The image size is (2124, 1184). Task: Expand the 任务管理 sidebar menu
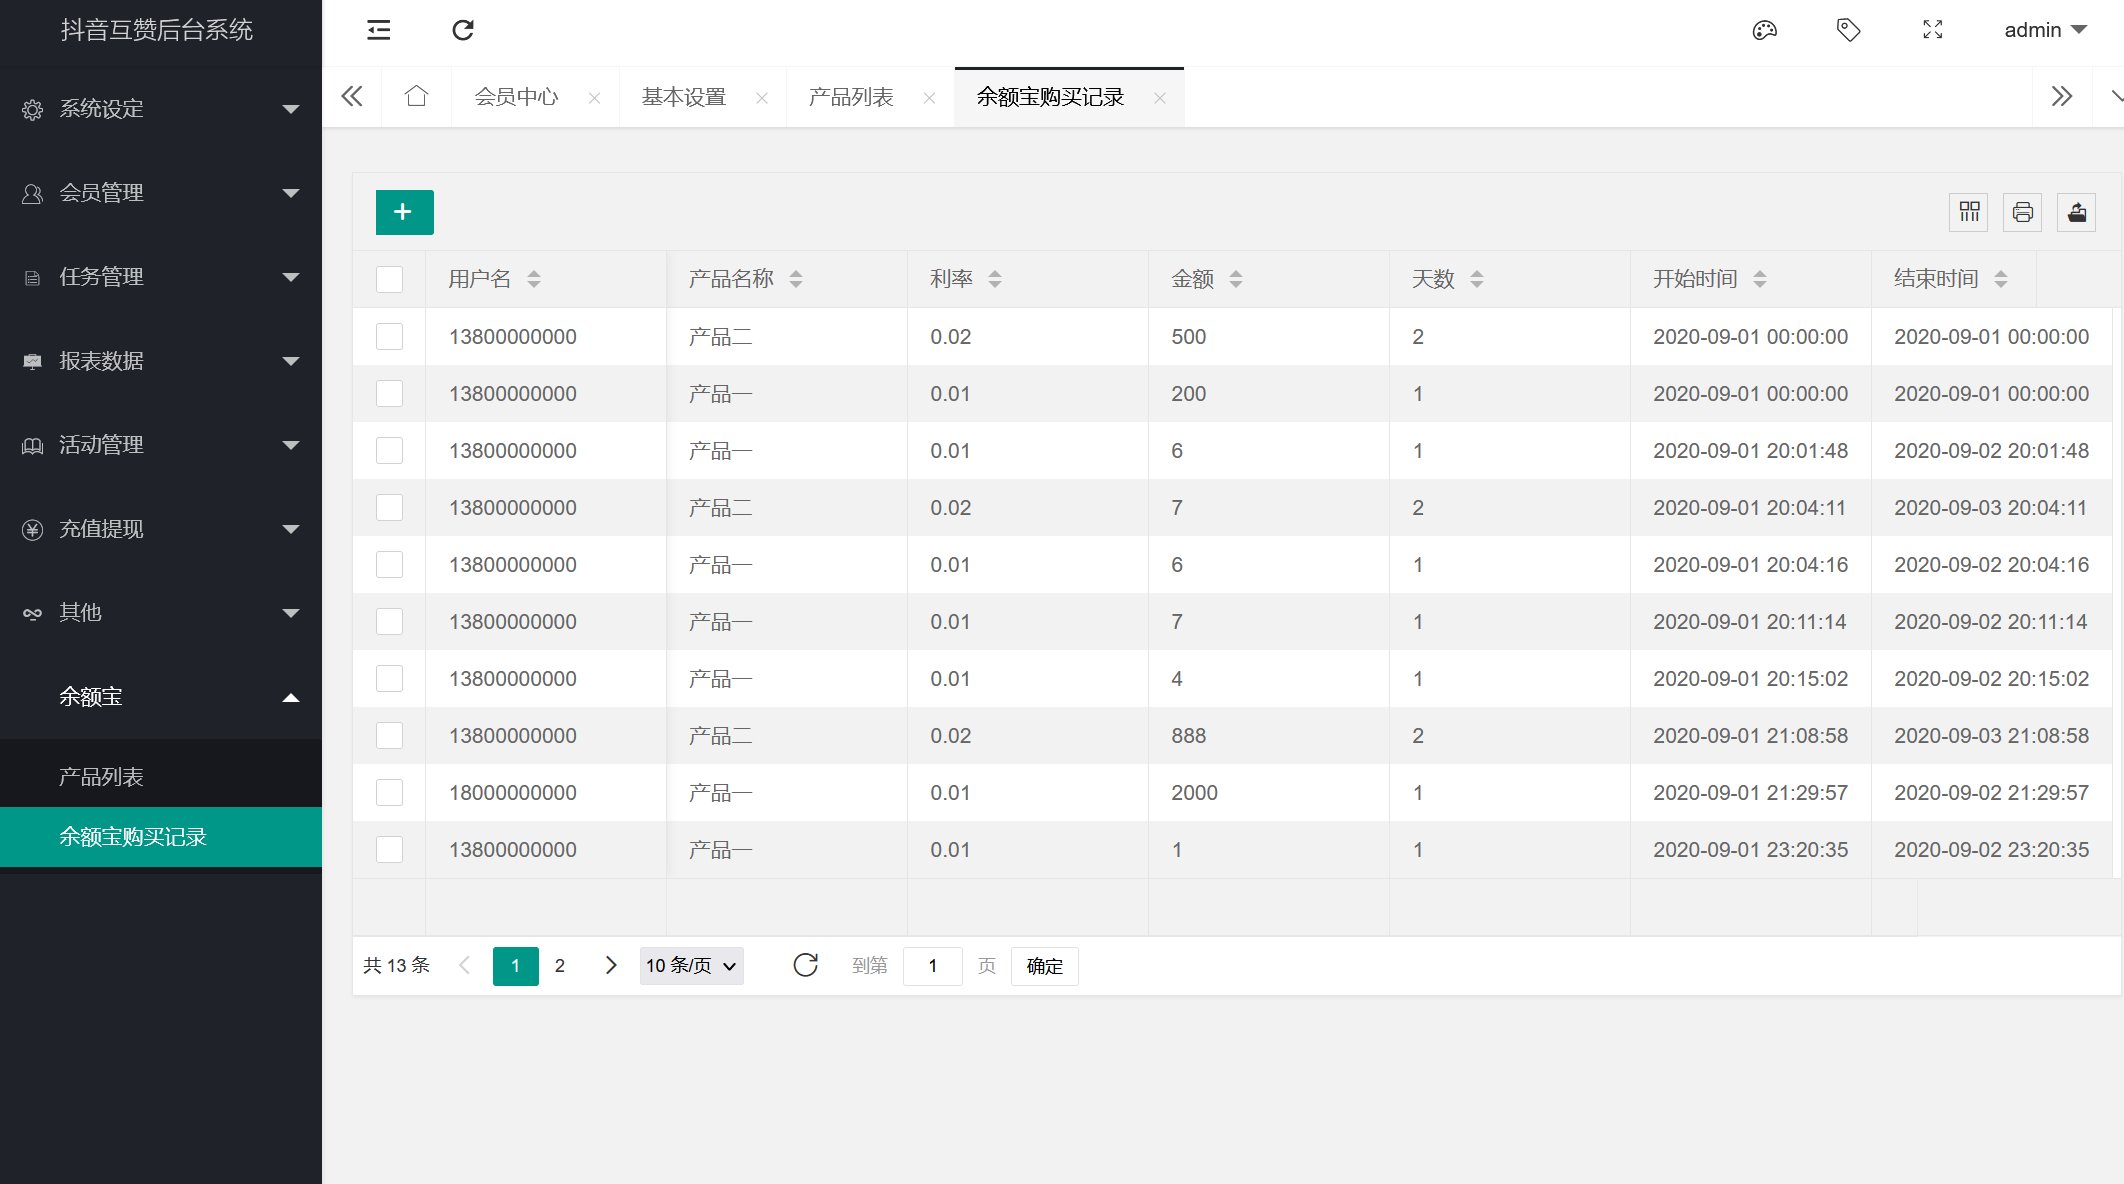161,277
